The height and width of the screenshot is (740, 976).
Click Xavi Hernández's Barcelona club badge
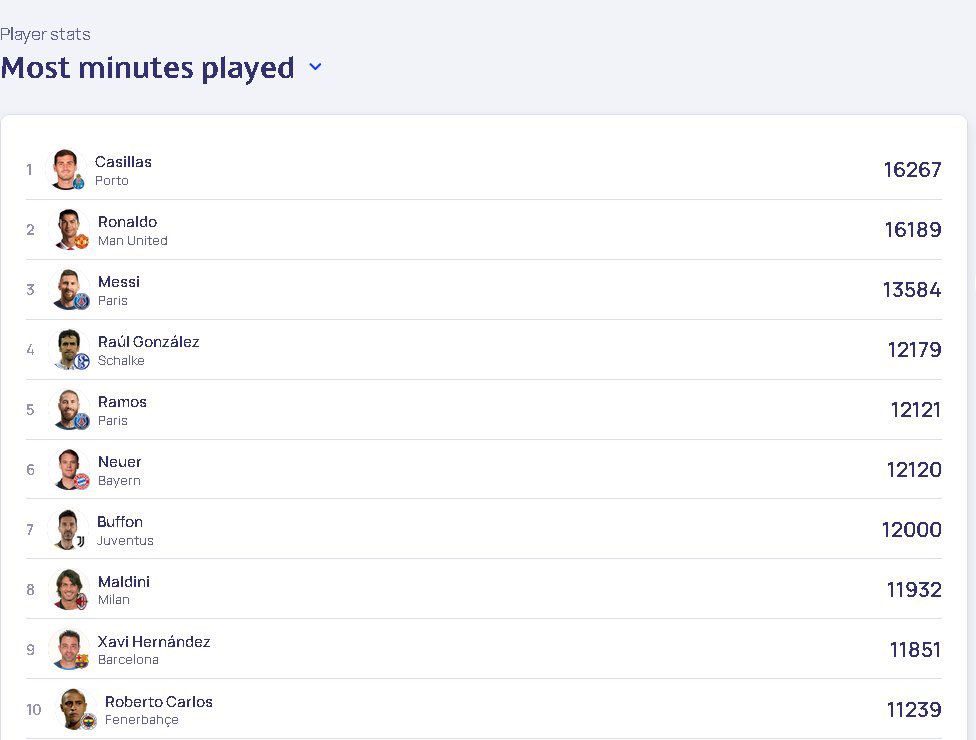point(82,661)
